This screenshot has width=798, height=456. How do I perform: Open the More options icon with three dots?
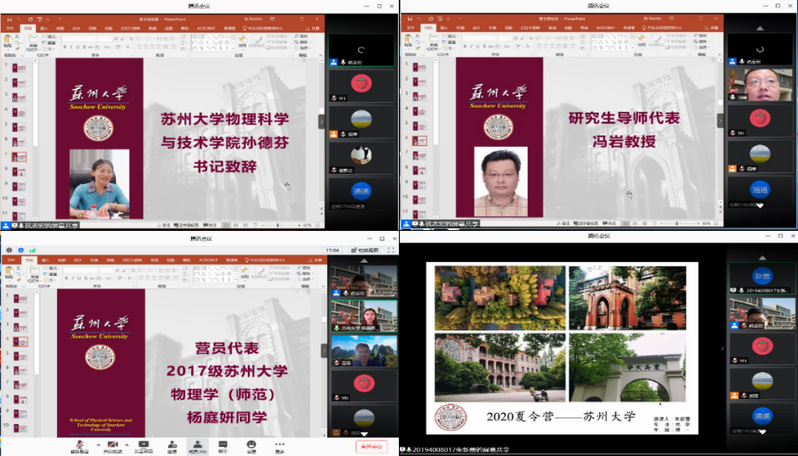point(279,446)
